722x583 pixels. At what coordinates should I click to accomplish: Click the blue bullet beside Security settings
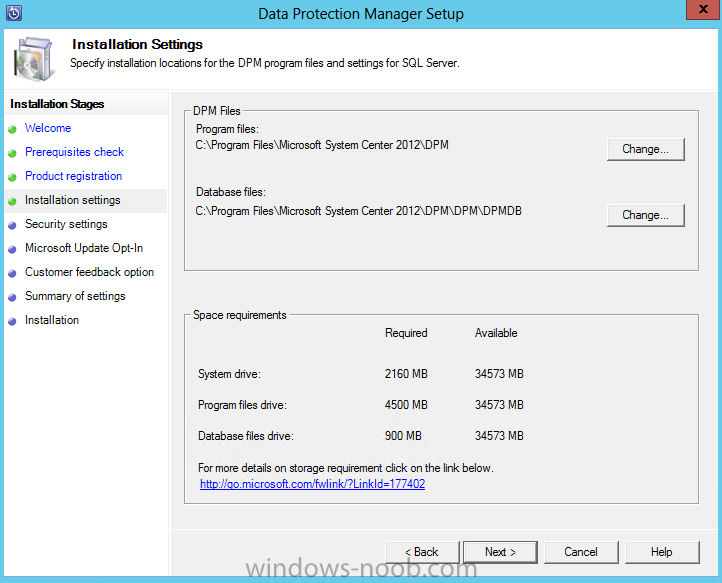point(12,225)
